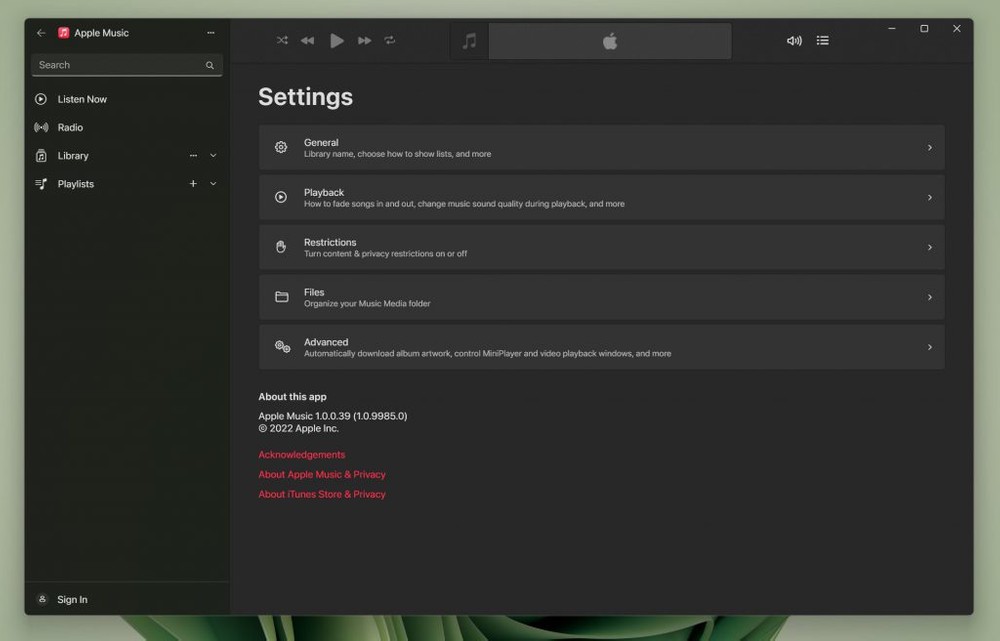This screenshot has height=641, width=1000.
Task: Open the sidebar more options ellipsis menu
Action: 211,33
